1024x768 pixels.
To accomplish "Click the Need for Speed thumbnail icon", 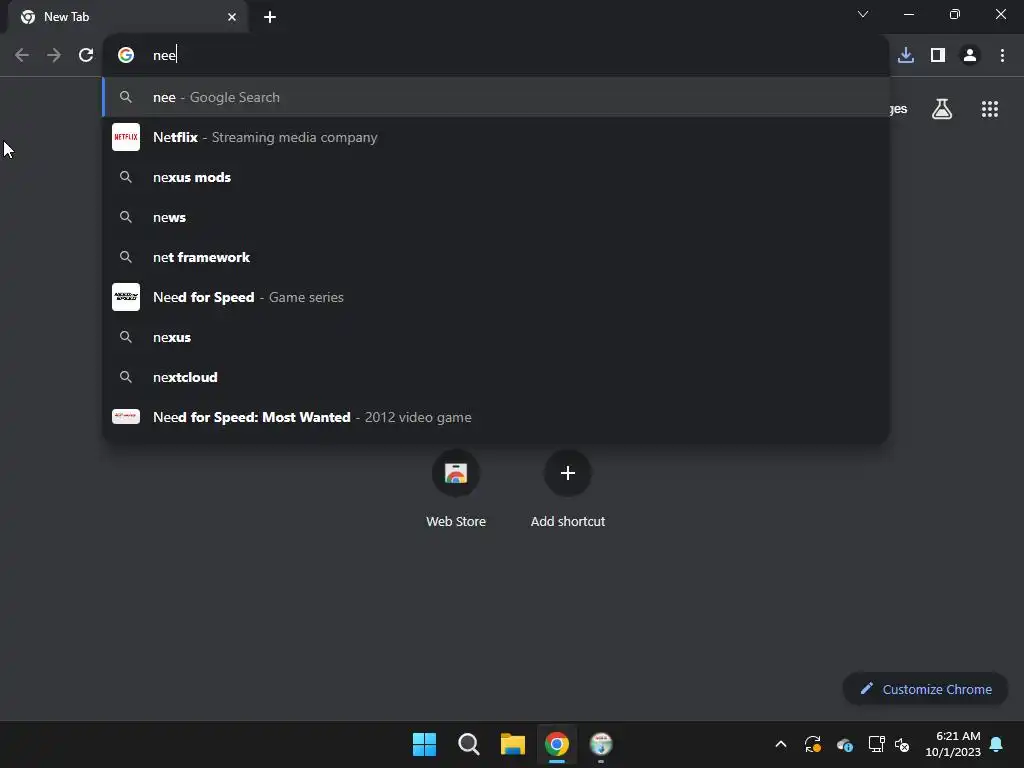I will [x=126, y=297].
